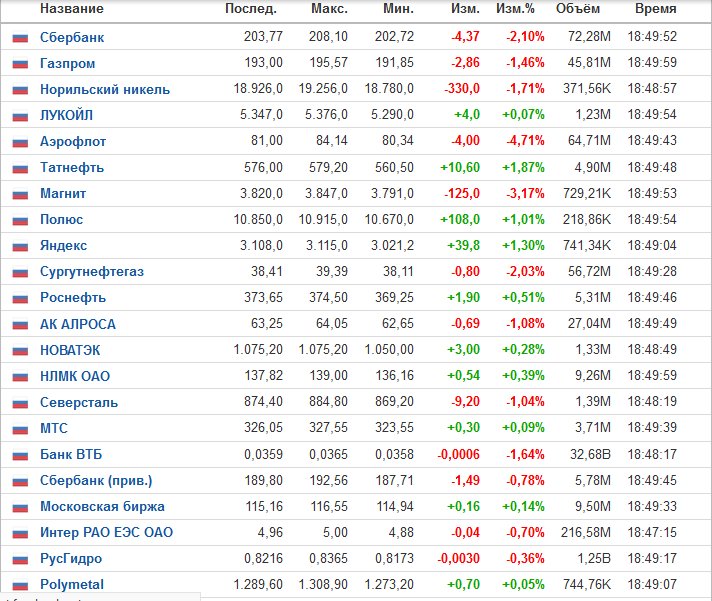Viewport: 712px width, 601px height.
Task: Click the flag icon beside Магнит
Action: tap(20, 194)
